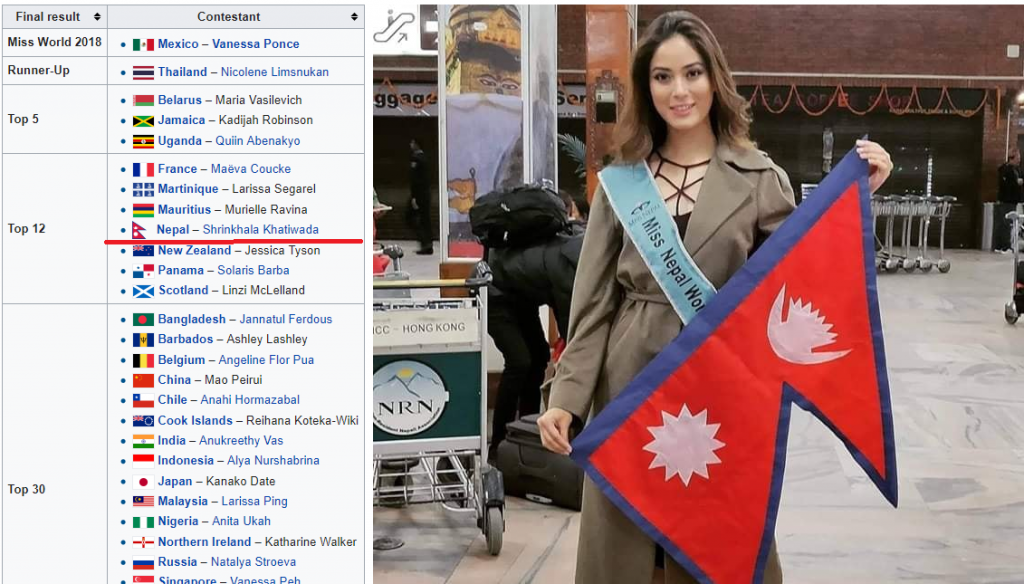Toggle sorting on the Final result column
Image resolution: width=1024 pixels, height=584 pixels.
pos(96,16)
